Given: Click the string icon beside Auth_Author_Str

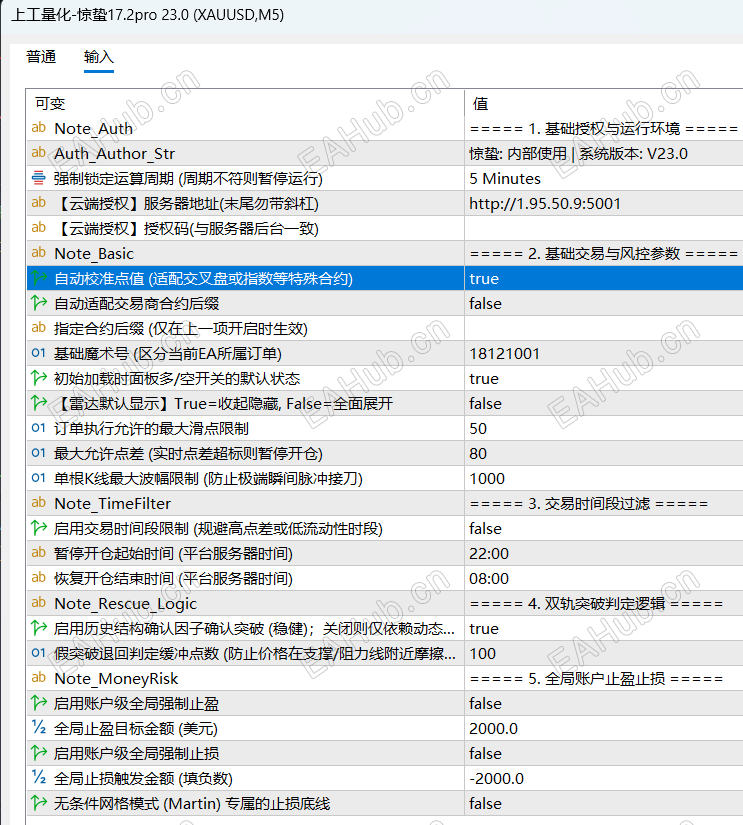Looking at the screenshot, I should [x=38, y=153].
